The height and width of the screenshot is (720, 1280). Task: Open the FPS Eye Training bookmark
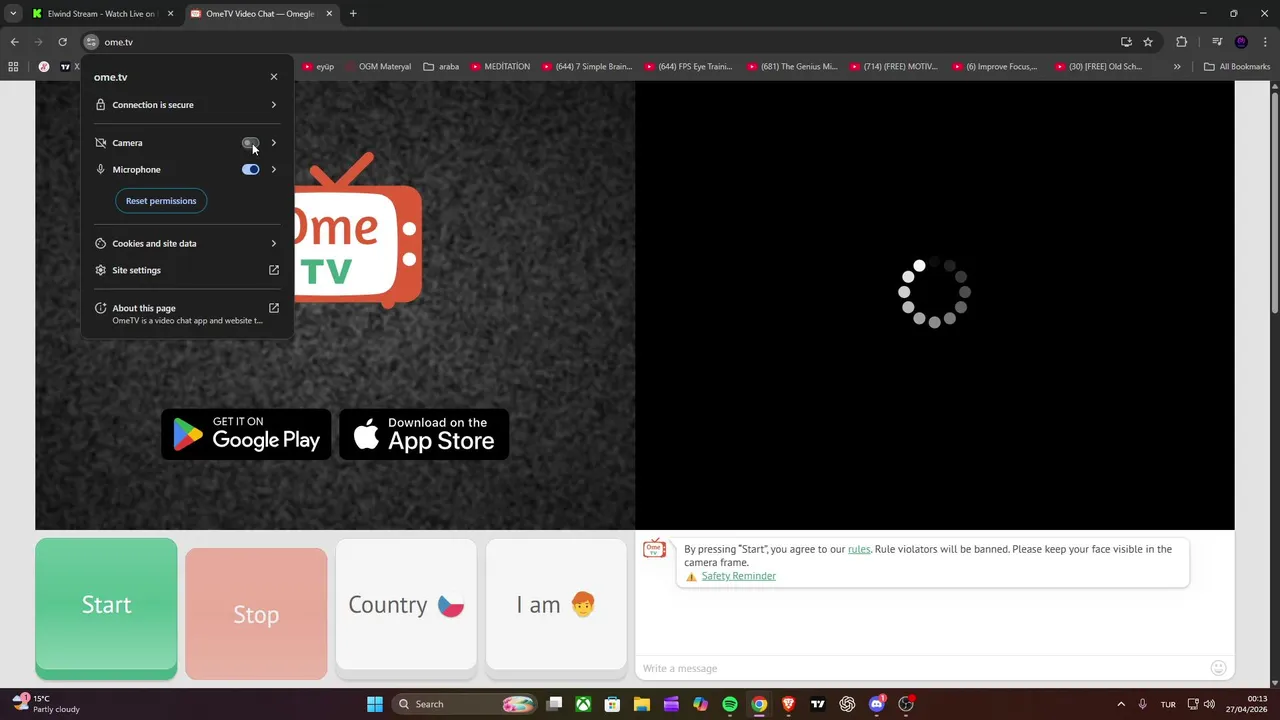[x=688, y=67]
